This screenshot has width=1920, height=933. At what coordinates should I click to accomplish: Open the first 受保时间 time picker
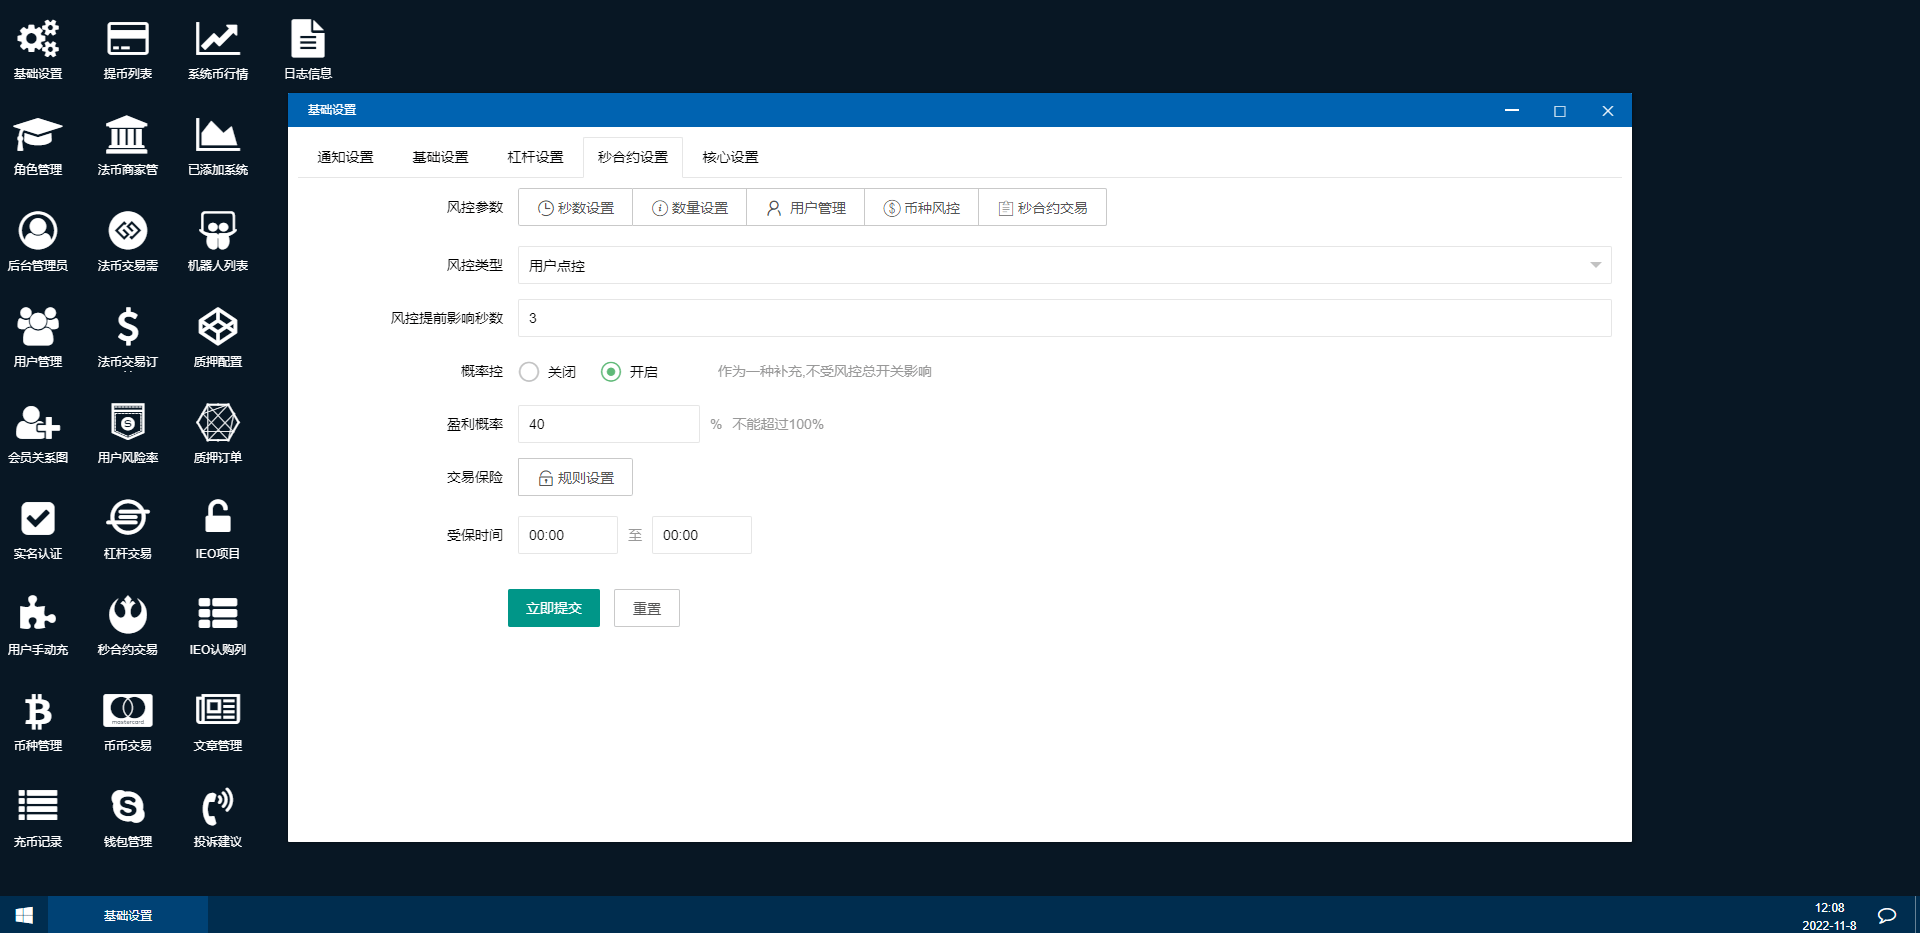point(567,534)
